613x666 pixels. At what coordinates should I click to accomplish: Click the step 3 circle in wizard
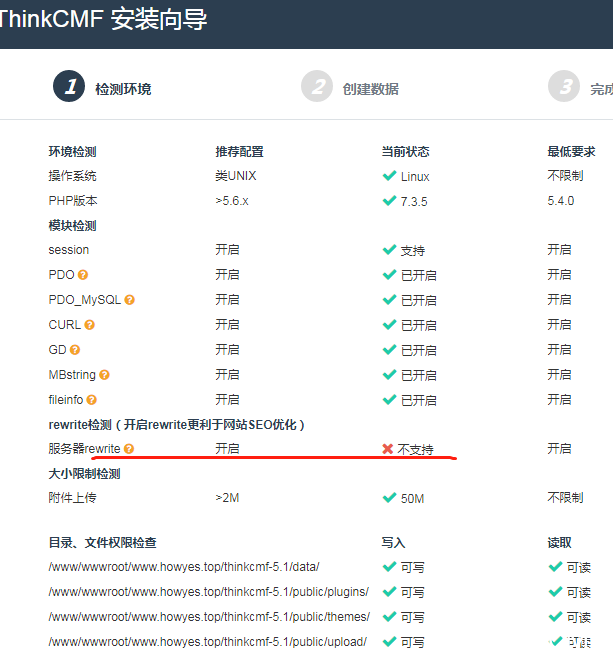565,87
